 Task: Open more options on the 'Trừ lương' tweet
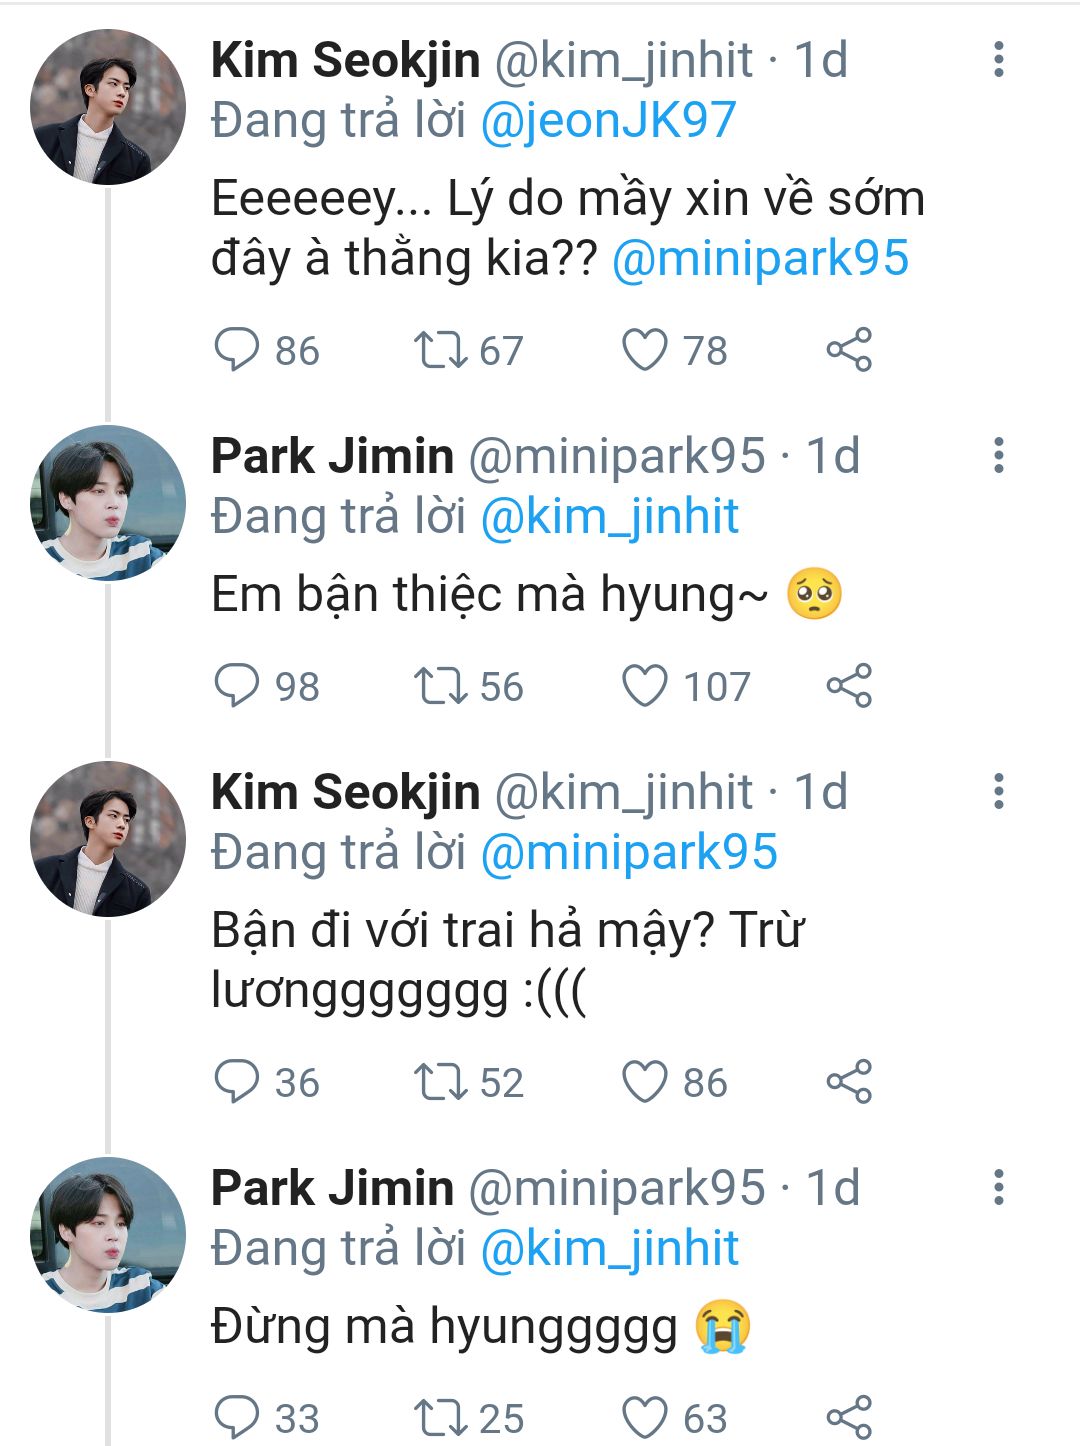(998, 792)
